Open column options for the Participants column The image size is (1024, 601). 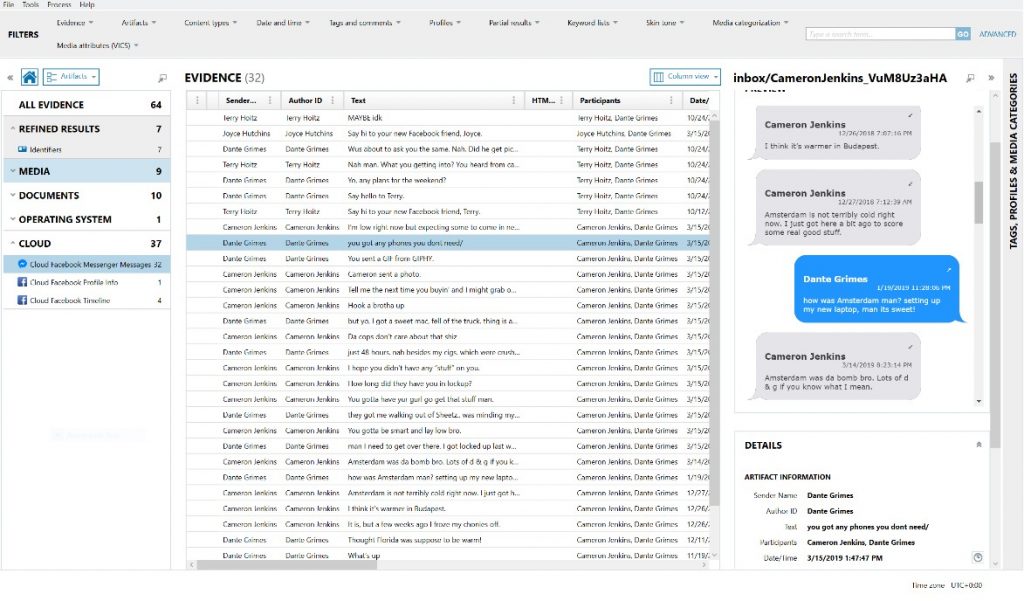(671, 101)
